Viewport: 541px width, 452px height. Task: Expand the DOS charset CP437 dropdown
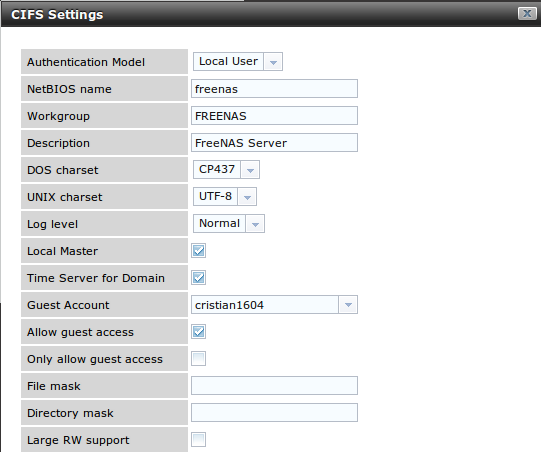[250, 170]
